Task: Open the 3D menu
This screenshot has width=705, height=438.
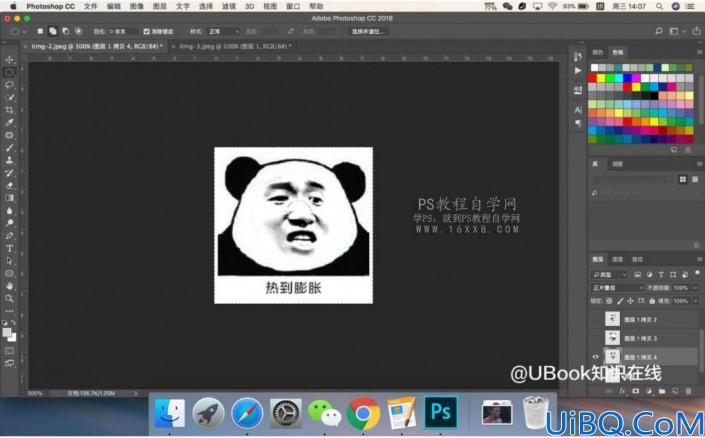Action: [250, 6]
